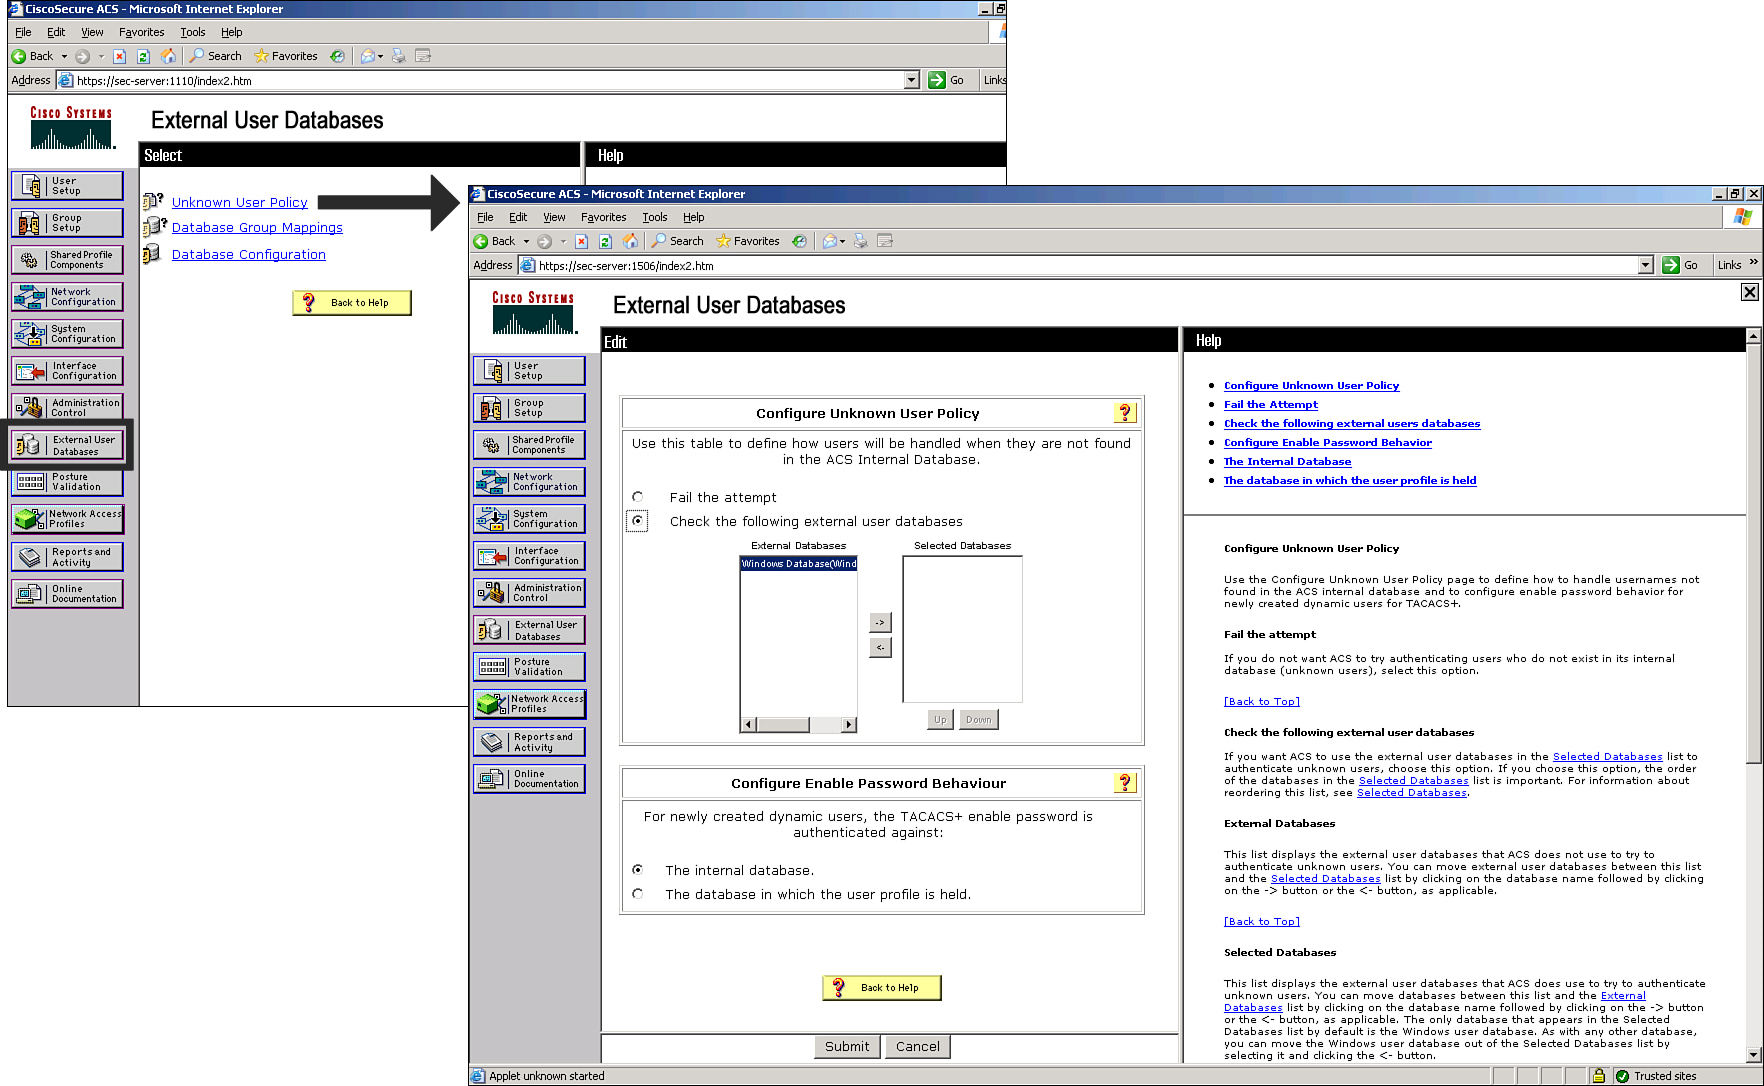Click Back to Help in front window

(882, 988)
